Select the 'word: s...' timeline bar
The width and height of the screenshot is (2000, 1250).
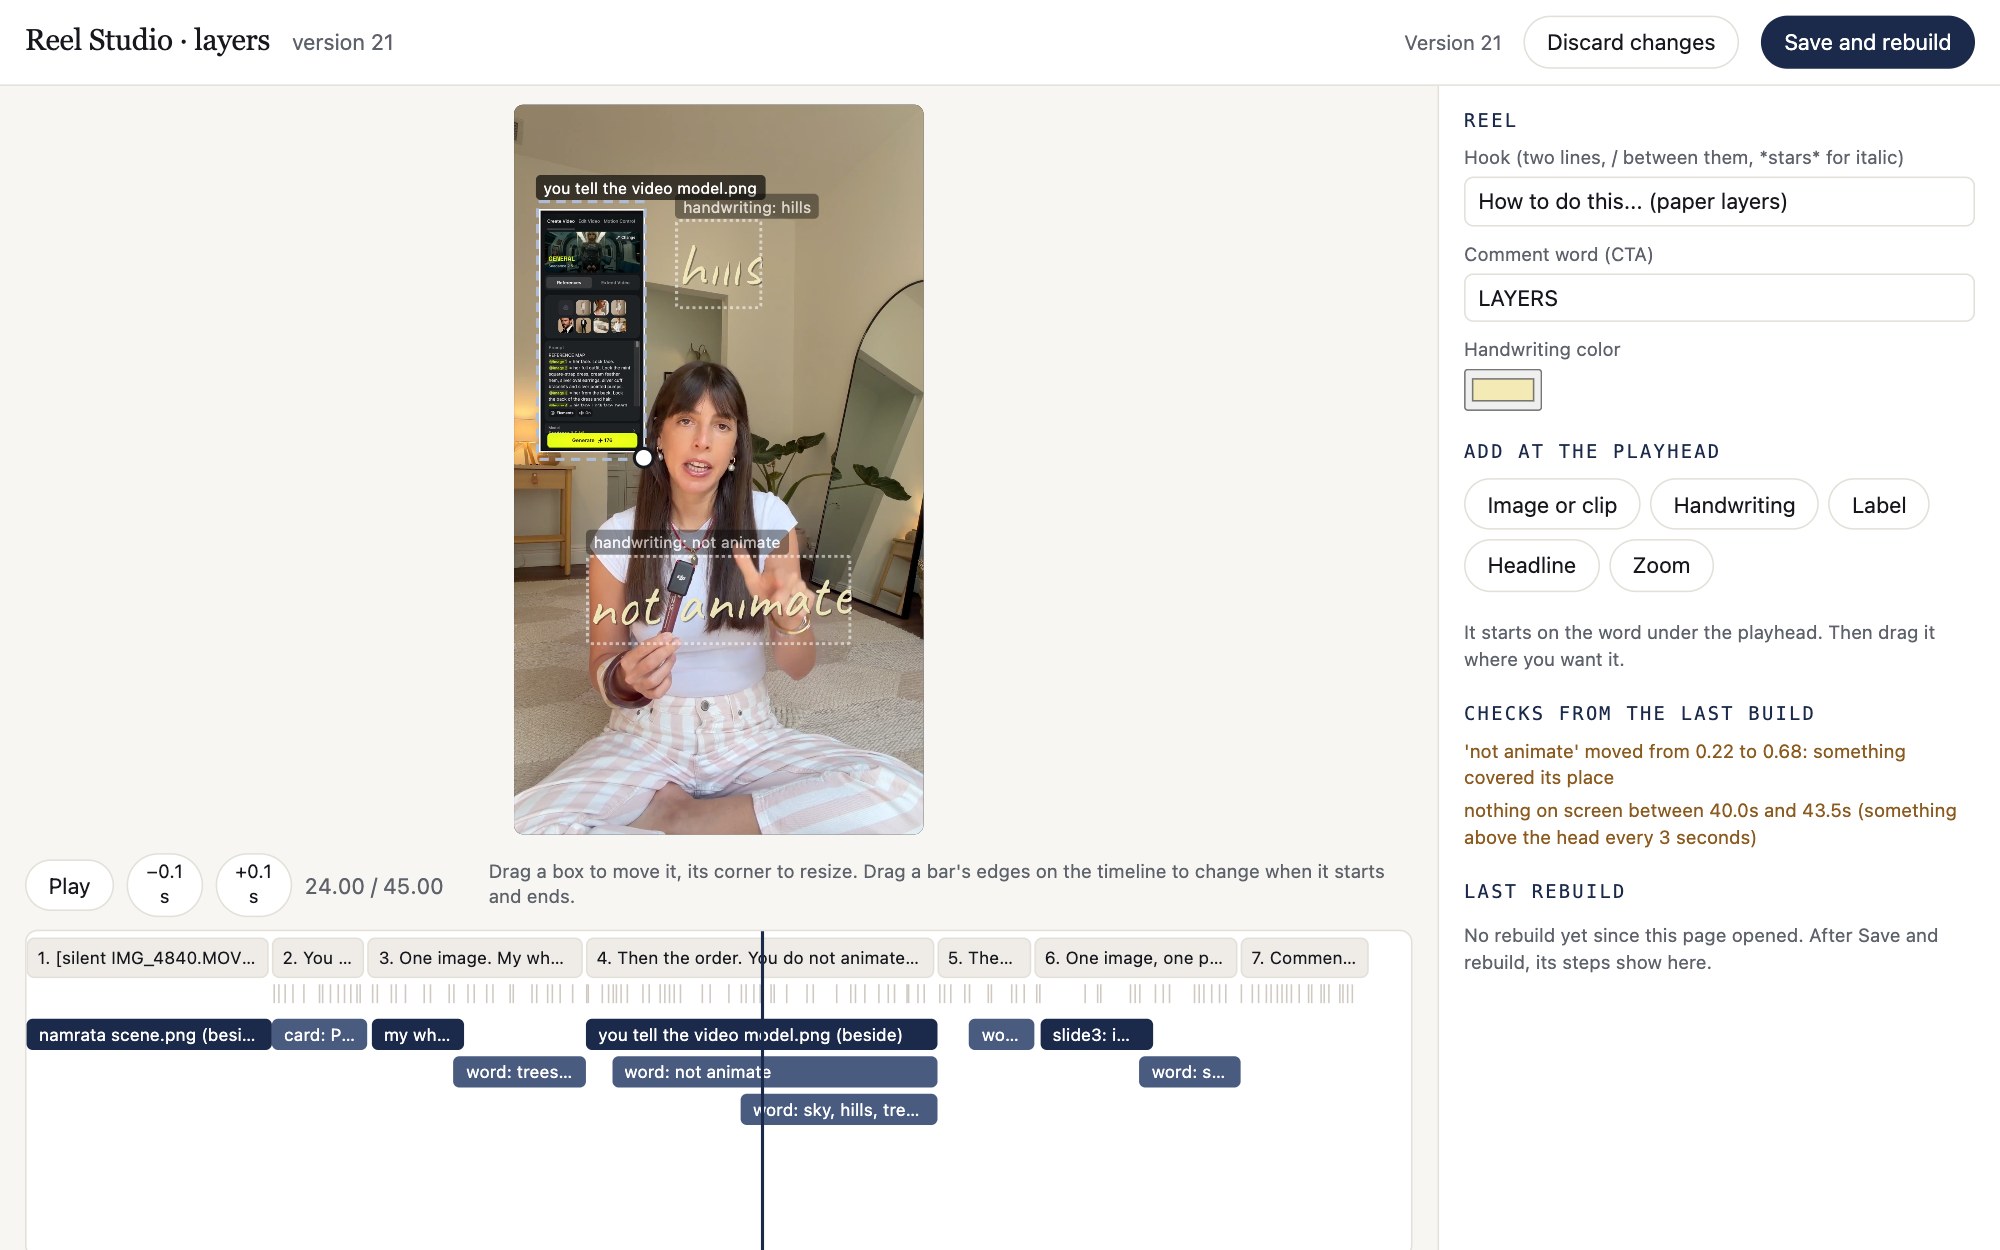(1189, 1072)
